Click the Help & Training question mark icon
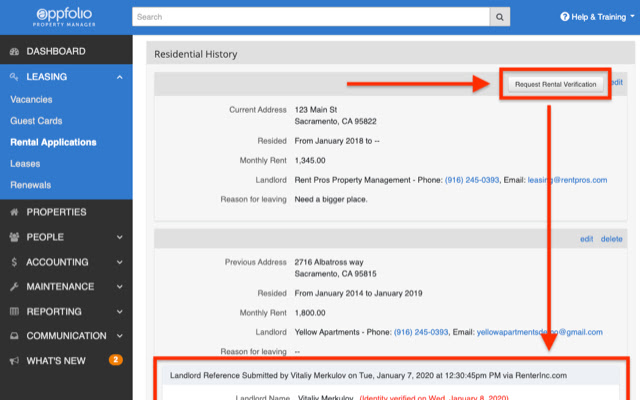The image size is (640, 400). point(564,17)
